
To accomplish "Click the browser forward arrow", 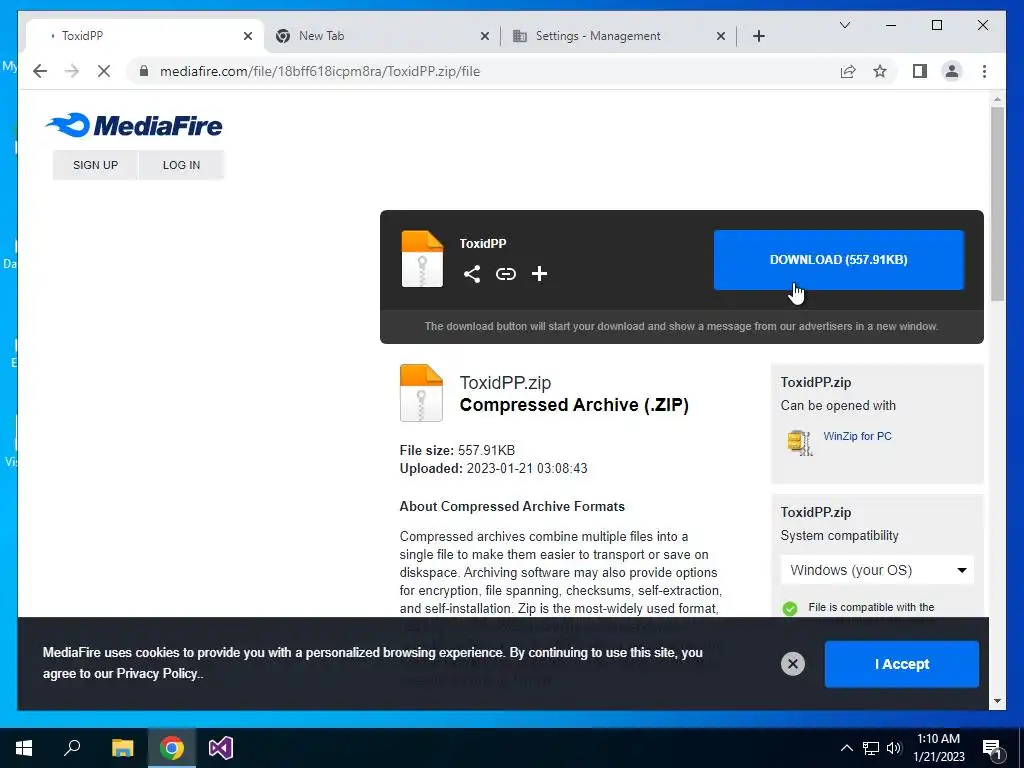I will (72, 71).
